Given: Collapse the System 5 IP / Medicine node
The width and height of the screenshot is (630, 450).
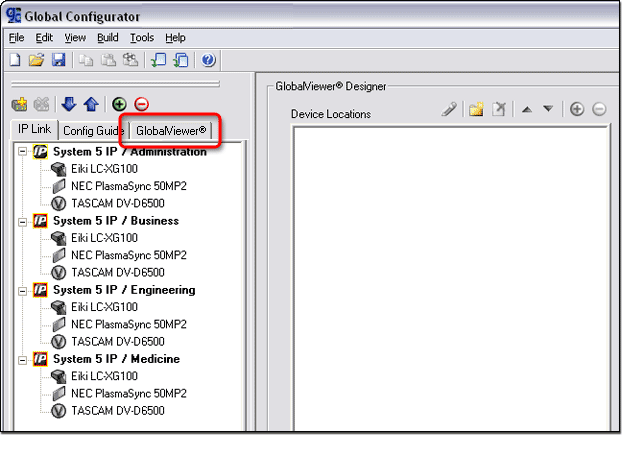Looking at the screenshot, I should pos(23,359).
